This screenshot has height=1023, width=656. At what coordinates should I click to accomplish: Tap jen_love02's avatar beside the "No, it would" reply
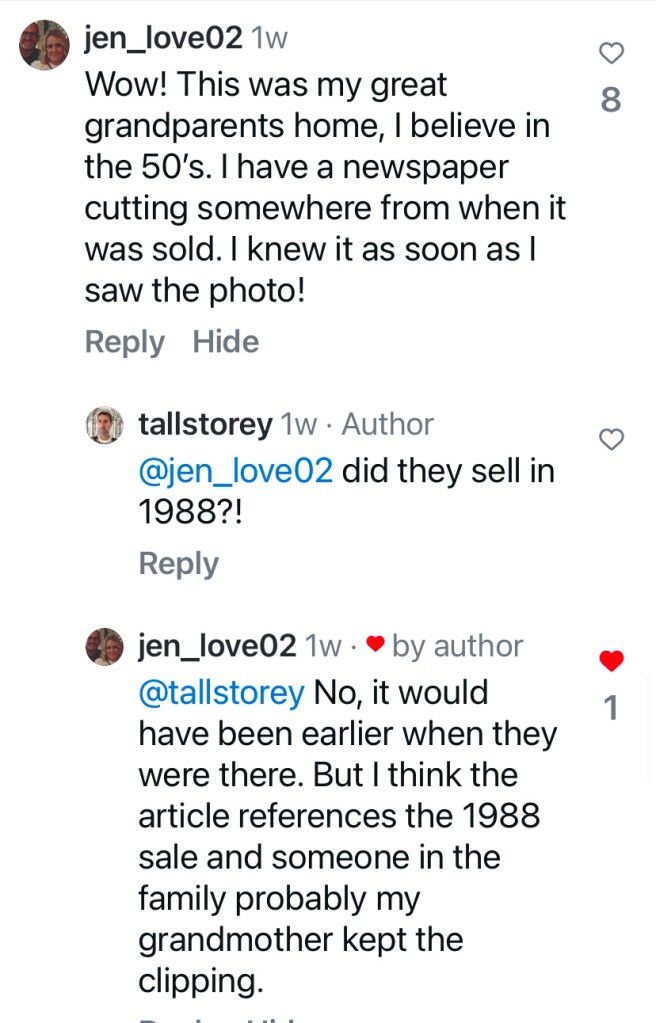(x=104, y=647)
